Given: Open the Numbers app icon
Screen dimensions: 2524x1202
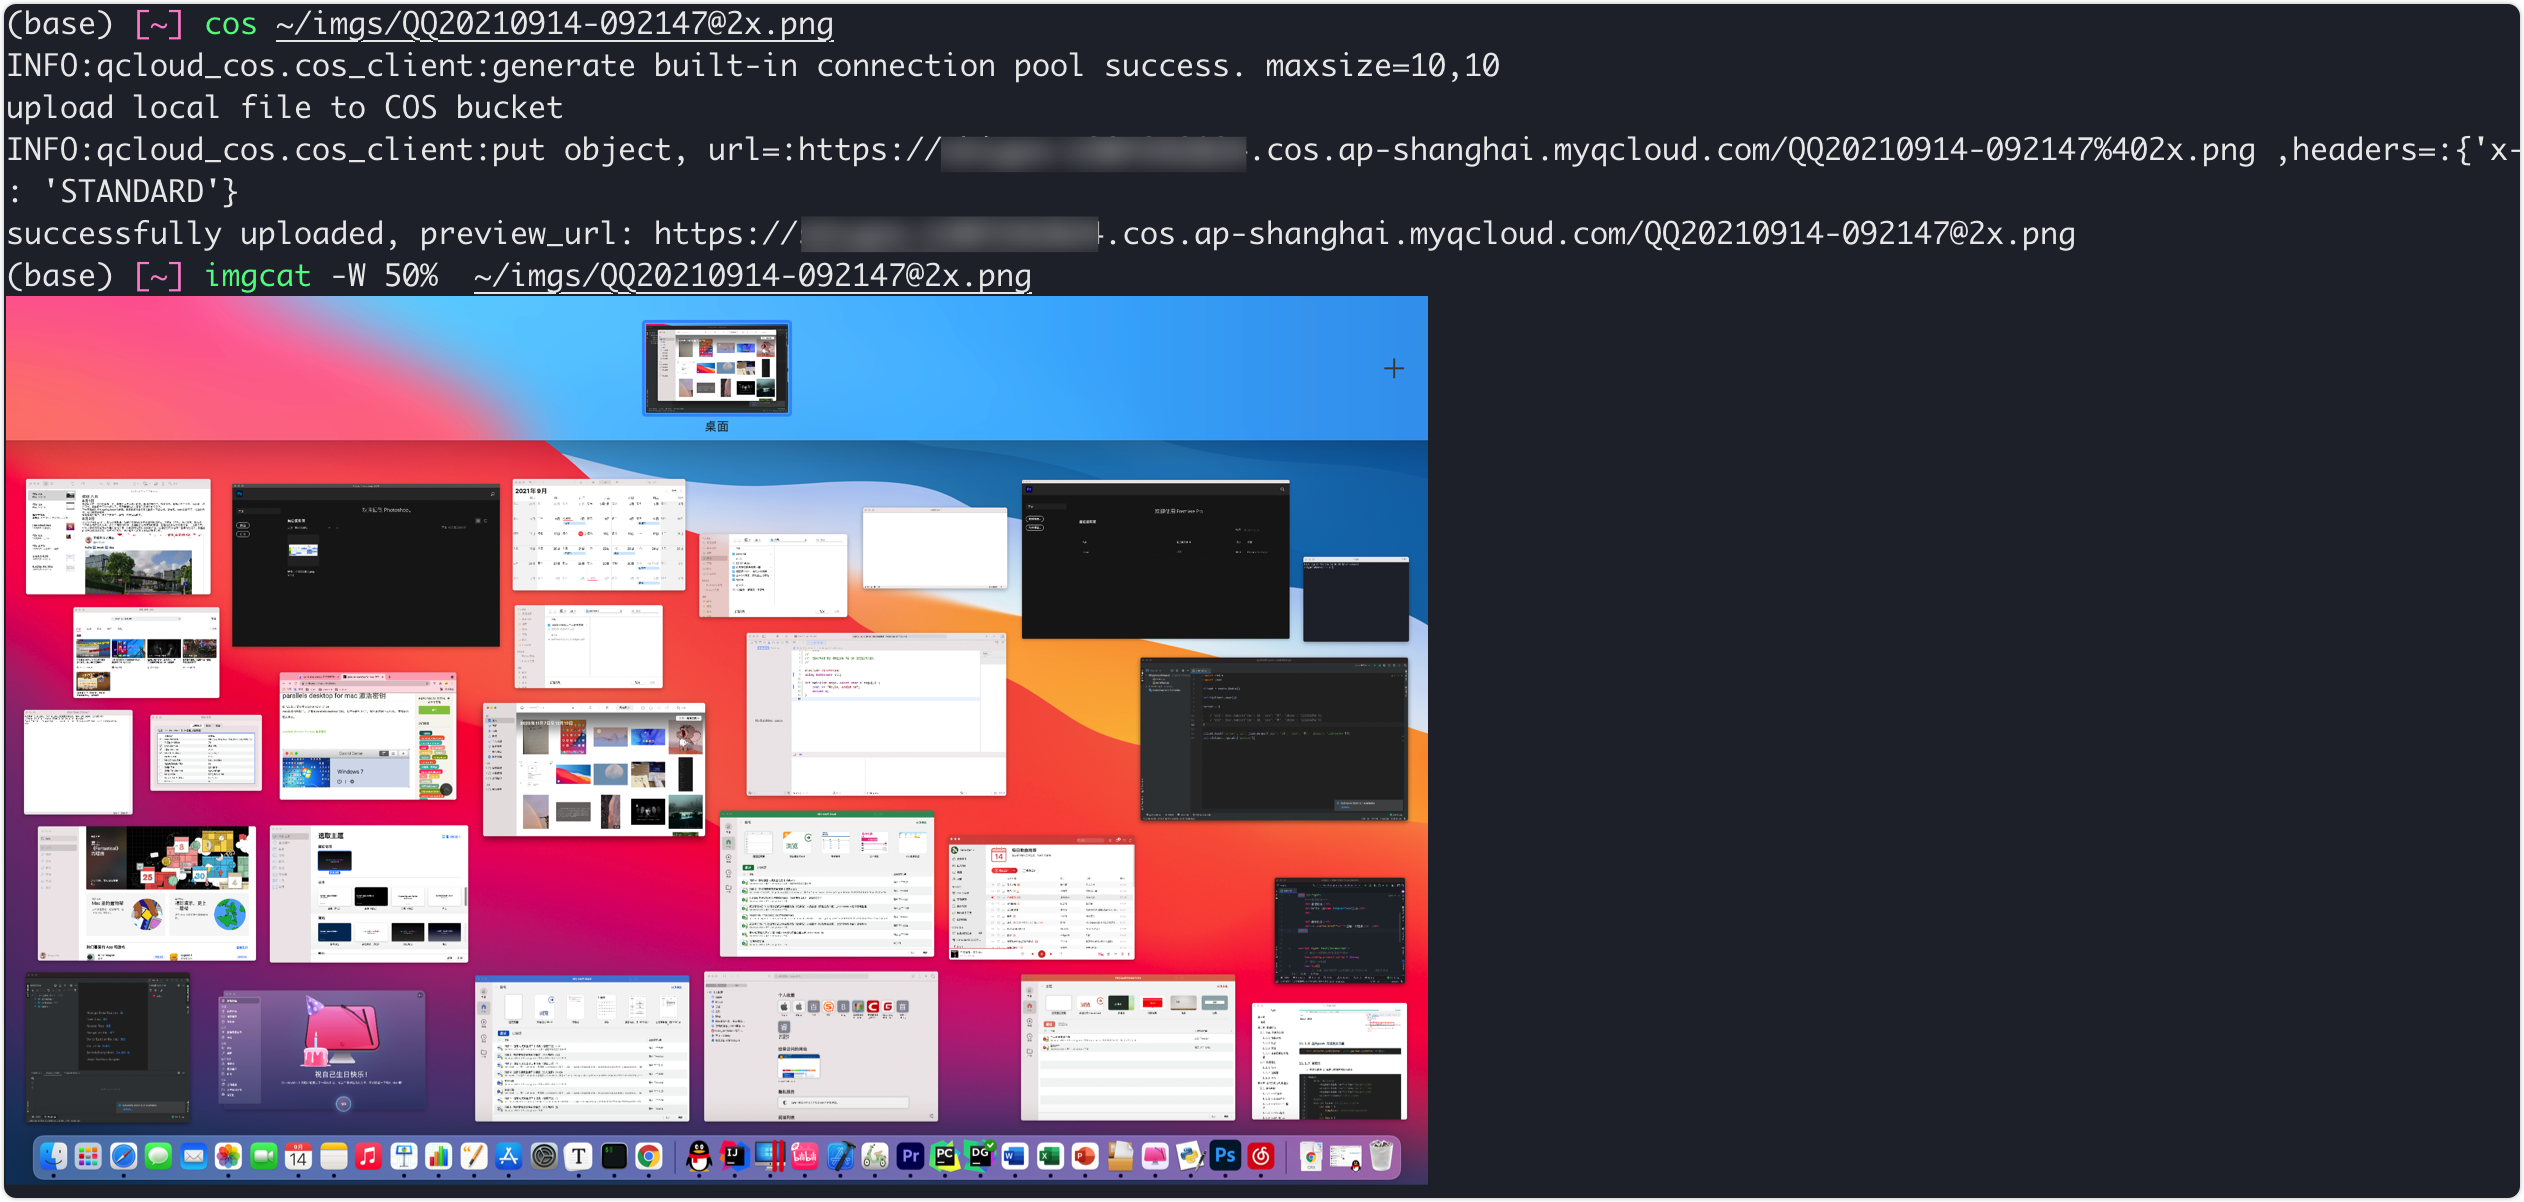Looking at the screenshot, I should point(438,1157).
